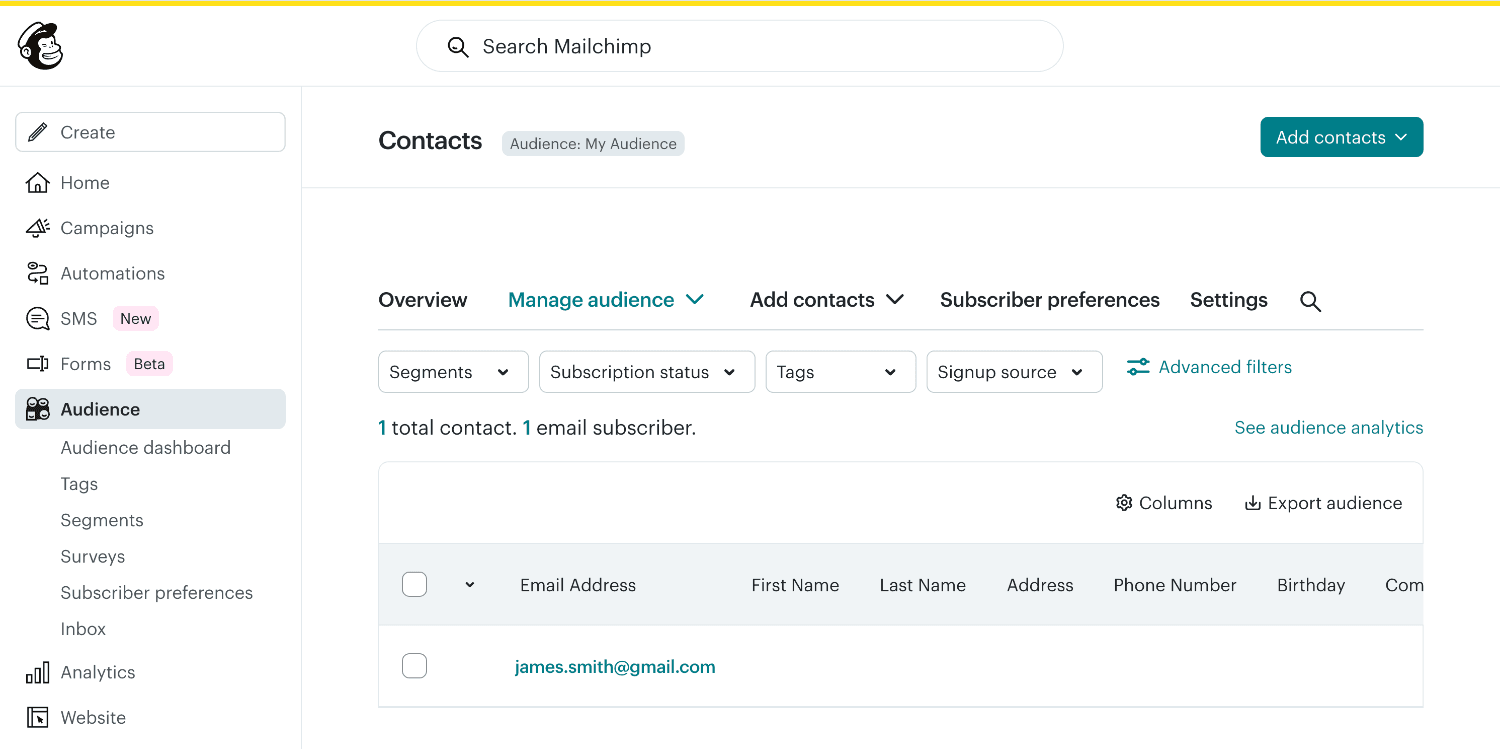This screenshot has height=749, width=1500.
Task: Open the james.smith@gmail.com contact link
Action: tap(615, 667)
